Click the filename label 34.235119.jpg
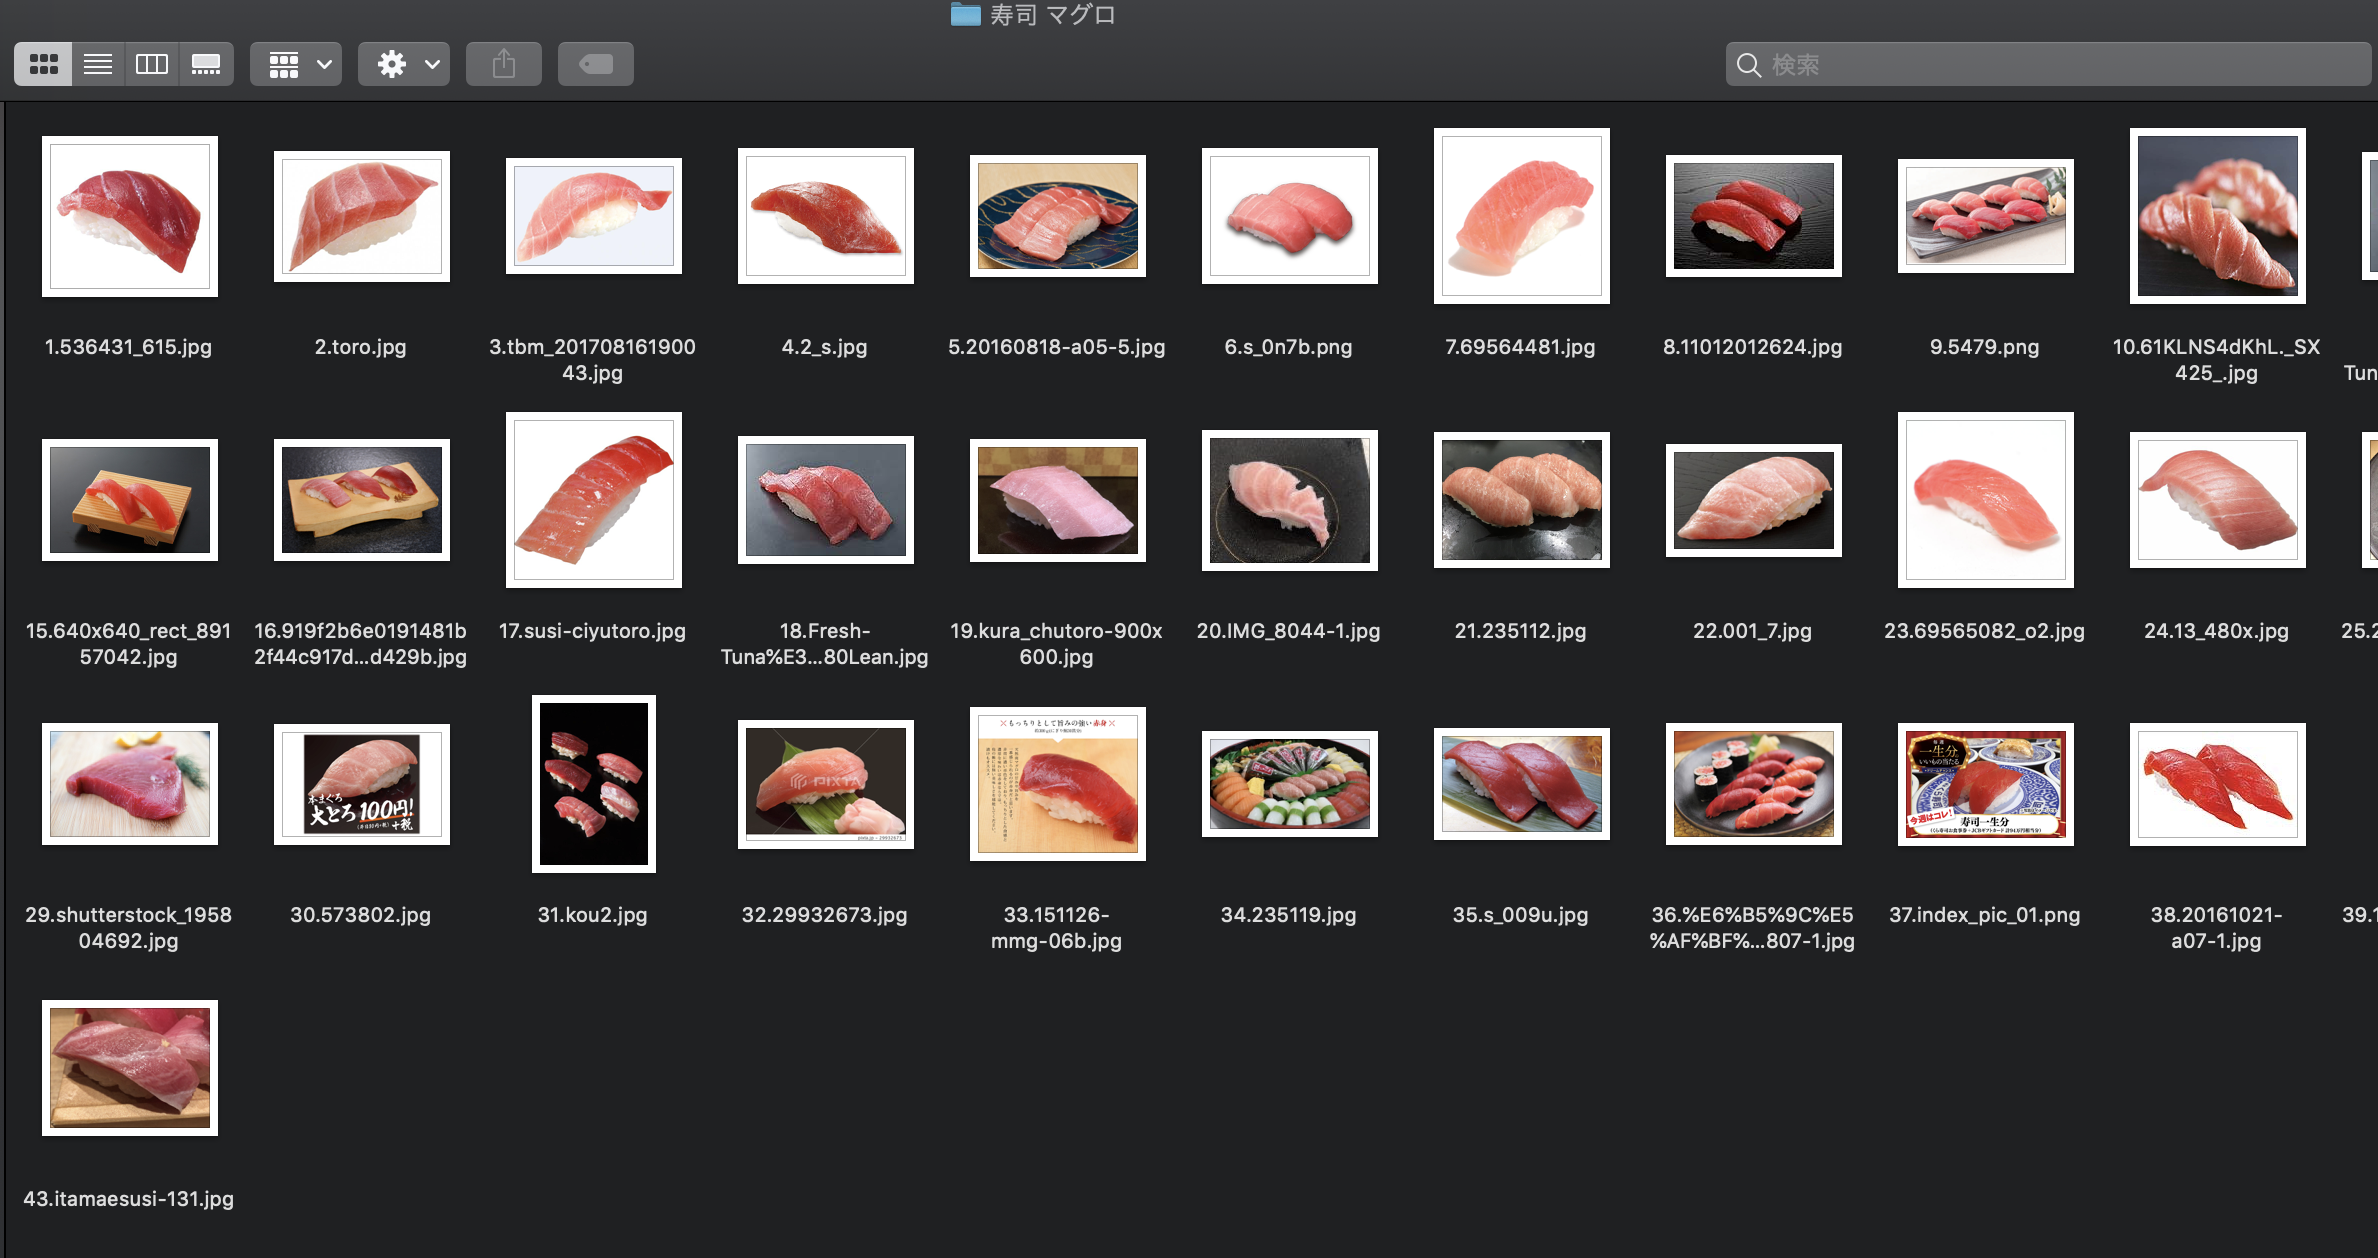The image size is (2378, 1258). point(1289,915)
